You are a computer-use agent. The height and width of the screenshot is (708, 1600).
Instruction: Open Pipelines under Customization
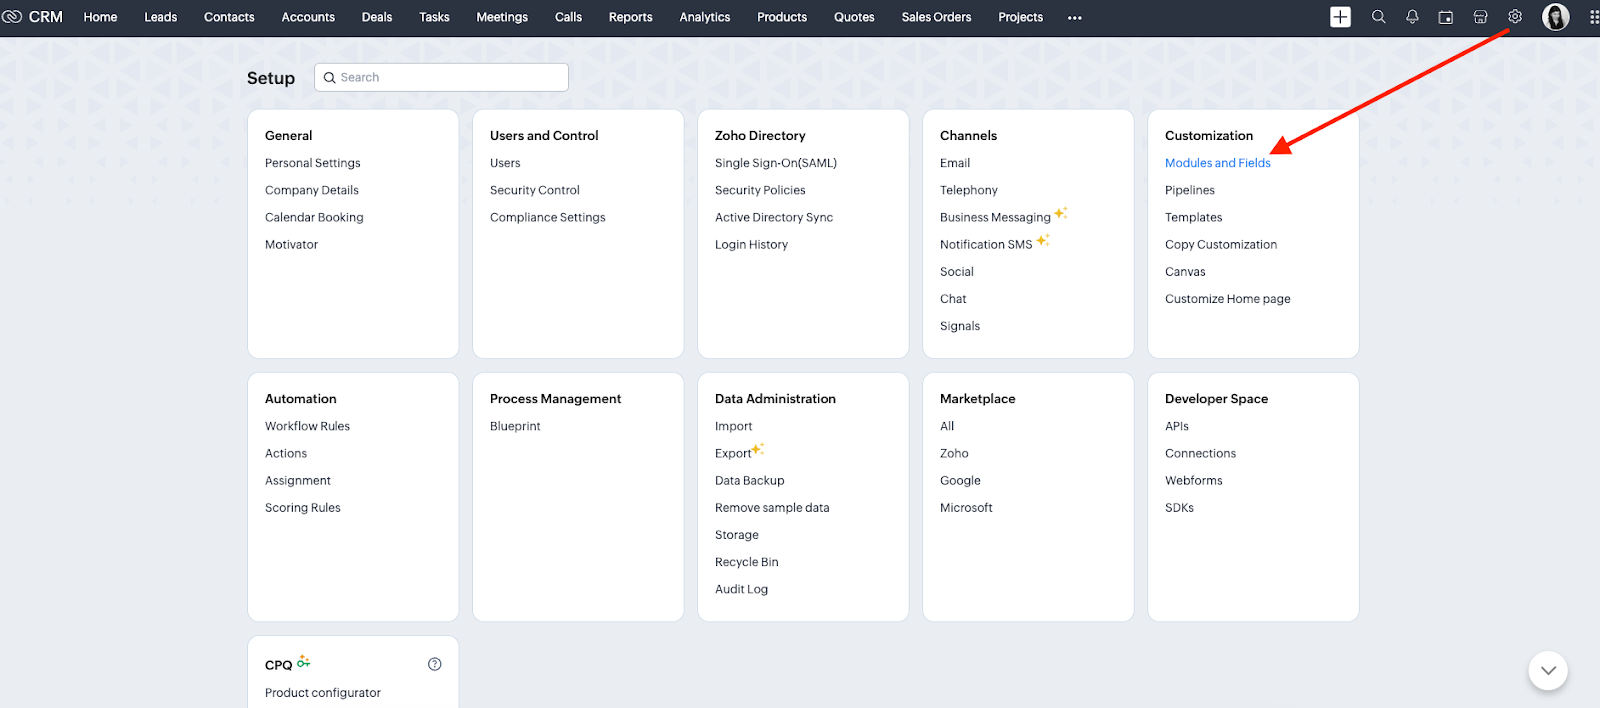click(x=1190, y=190)
